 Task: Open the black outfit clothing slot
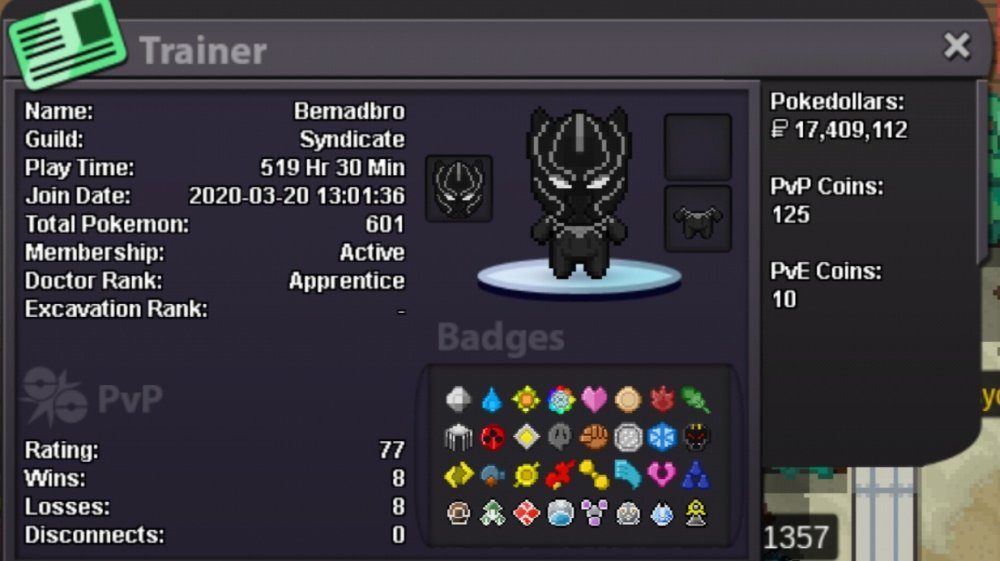tap(698, 219)
